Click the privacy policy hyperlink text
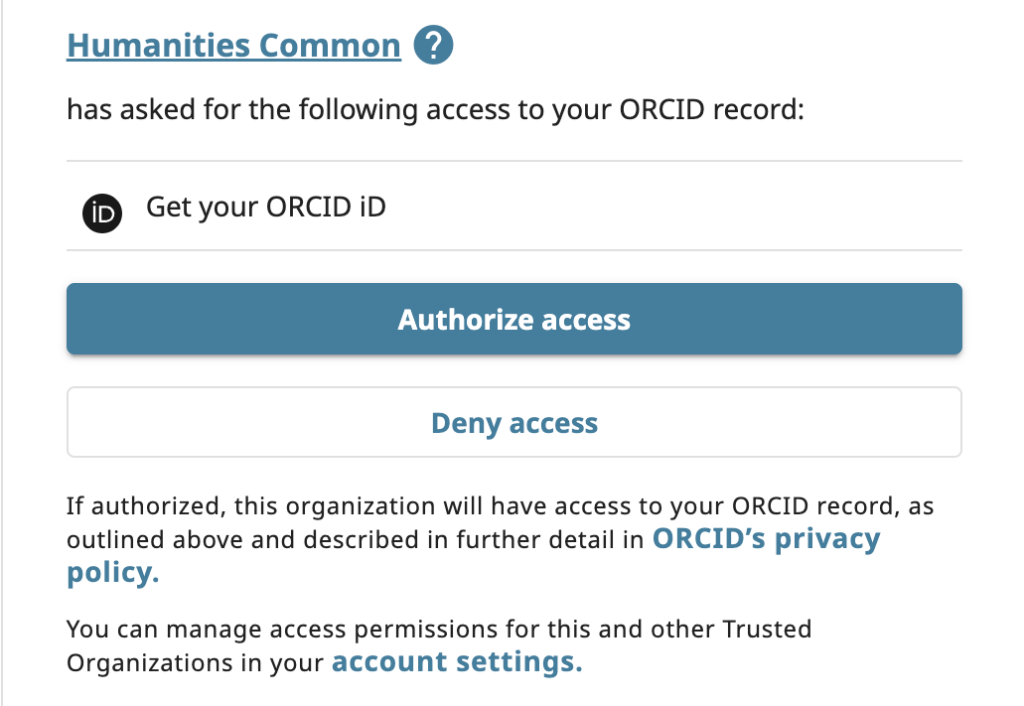The width and height of the screenshot is (1024, 706). [x=764, y=538]
